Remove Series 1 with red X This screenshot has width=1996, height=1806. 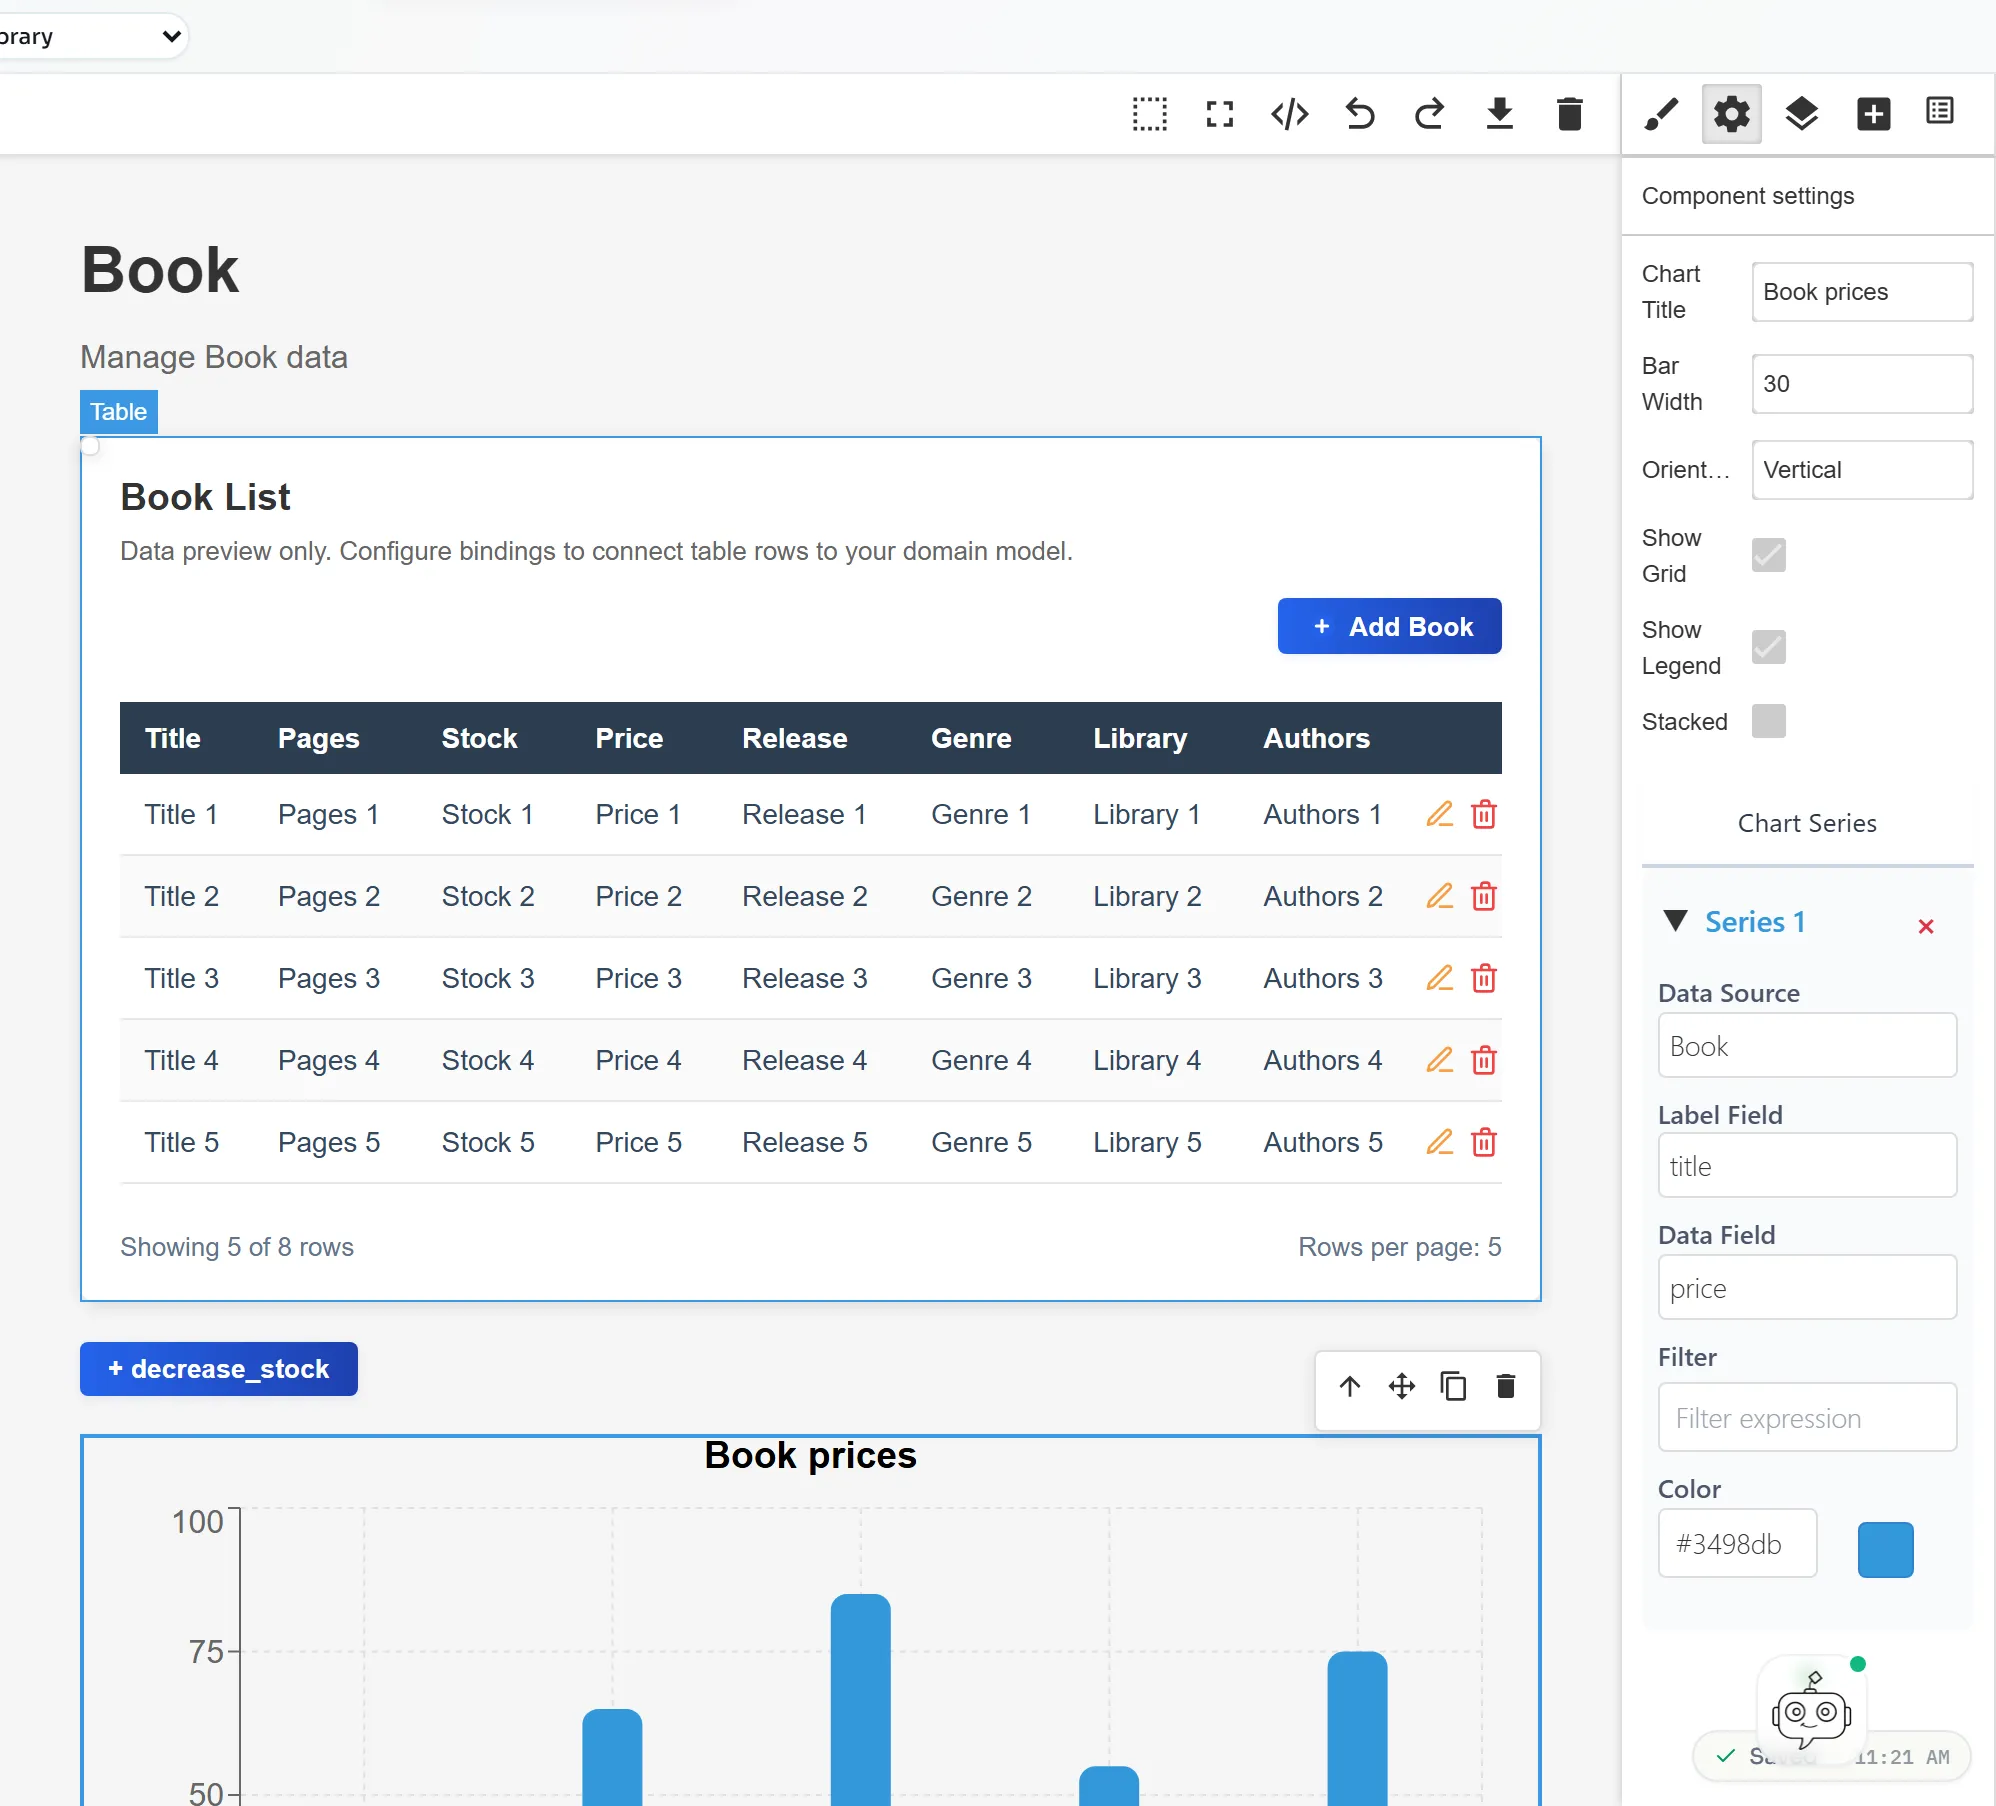click(x=1926, y=926)
